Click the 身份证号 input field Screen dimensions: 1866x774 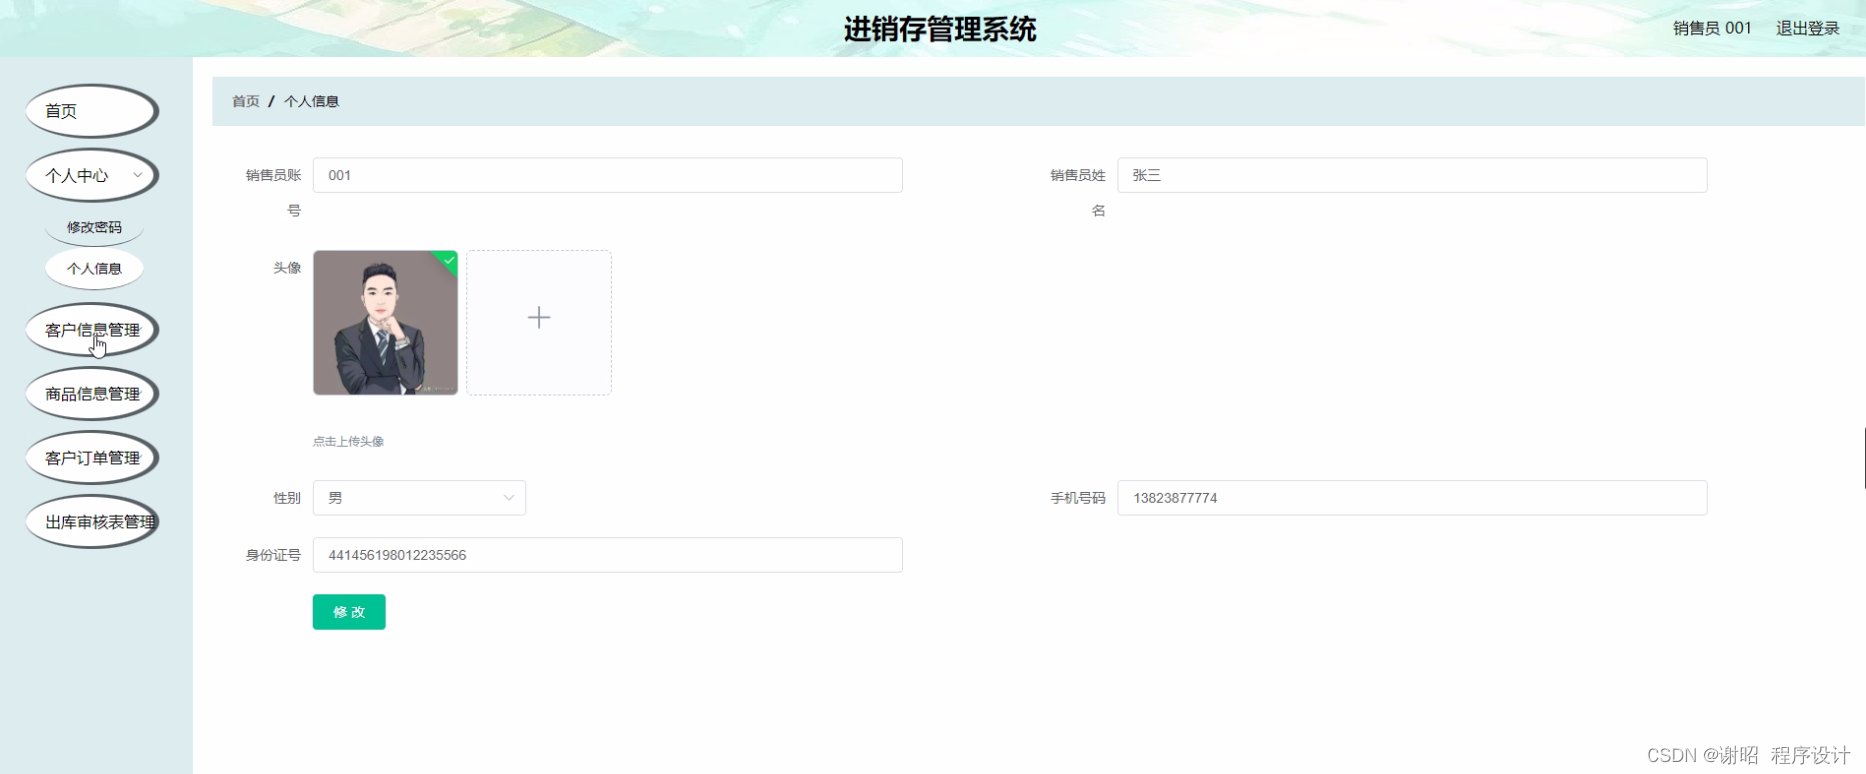pyautogui.click(x=608, y=555)
